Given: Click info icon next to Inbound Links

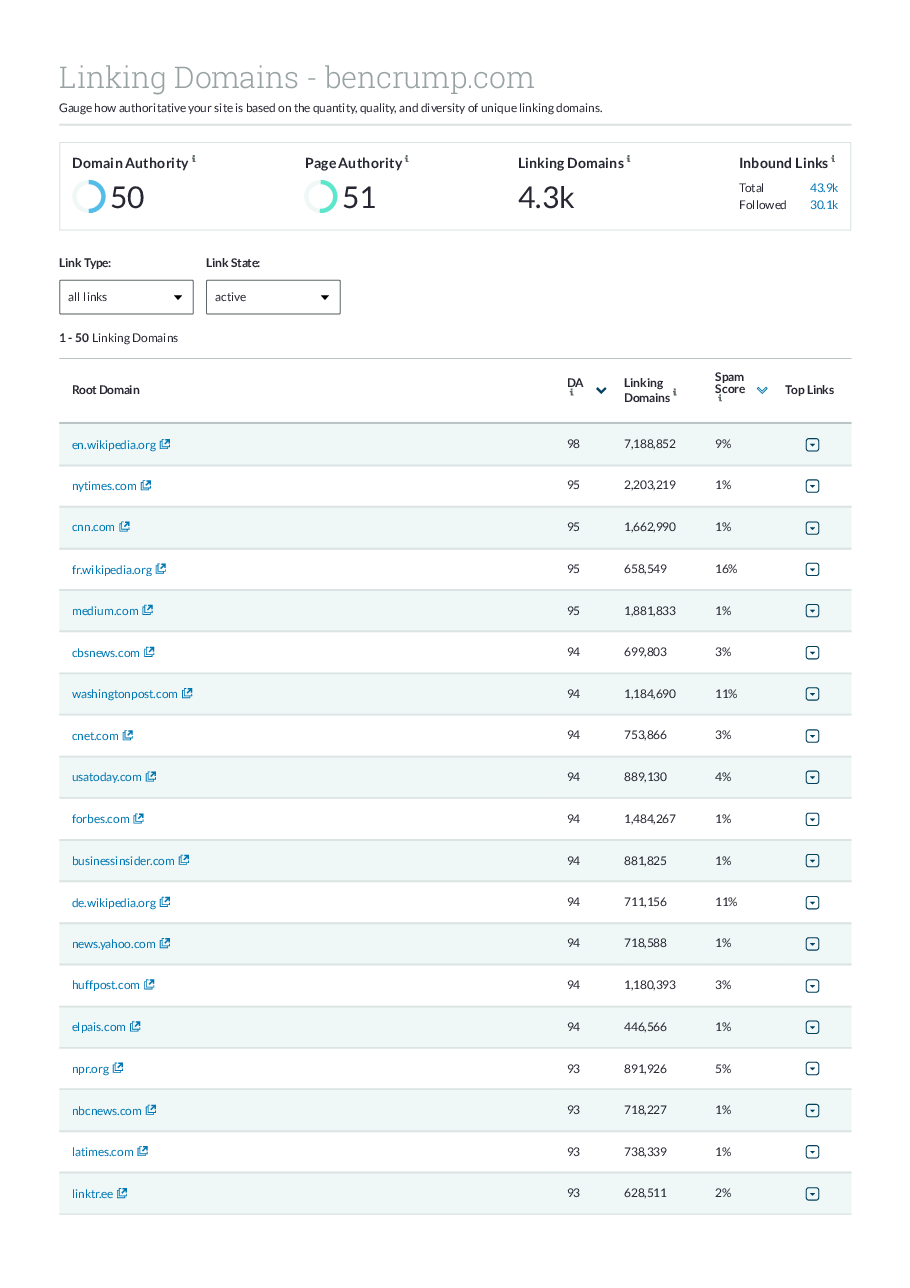Looking at the screenshot, I should (833, 159).
